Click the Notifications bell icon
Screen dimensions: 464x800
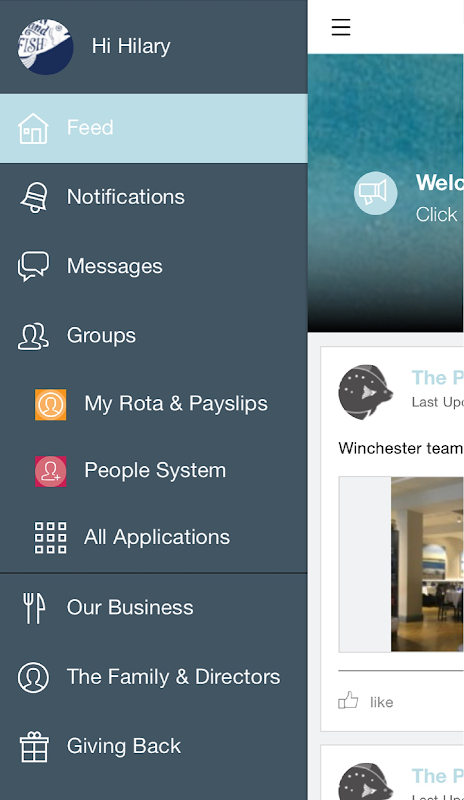point(34,197)
